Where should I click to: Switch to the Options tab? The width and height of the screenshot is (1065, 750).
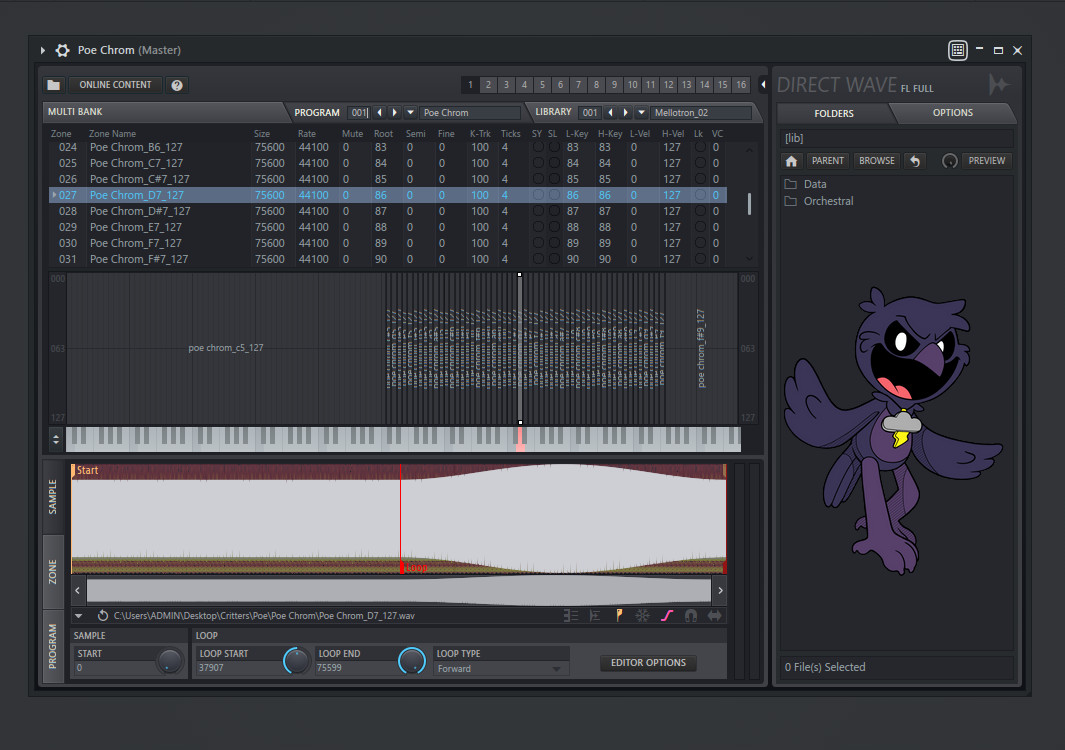(952, 113)
